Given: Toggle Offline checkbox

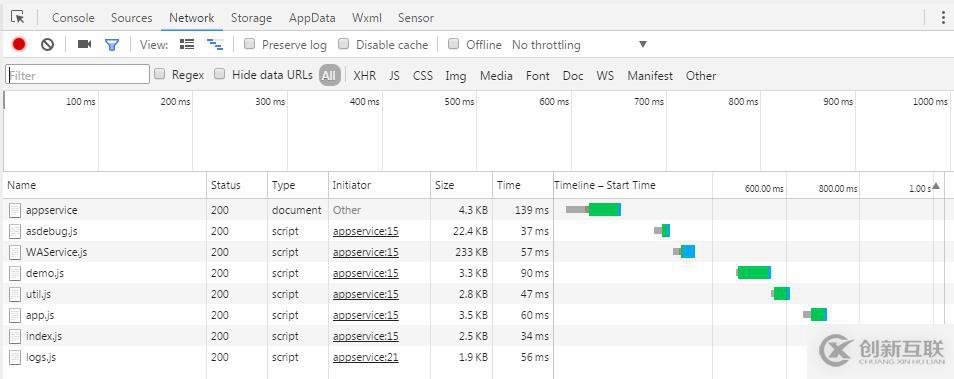Looking at the screenshot, I should pyautogui.click(x=453, y=44).
